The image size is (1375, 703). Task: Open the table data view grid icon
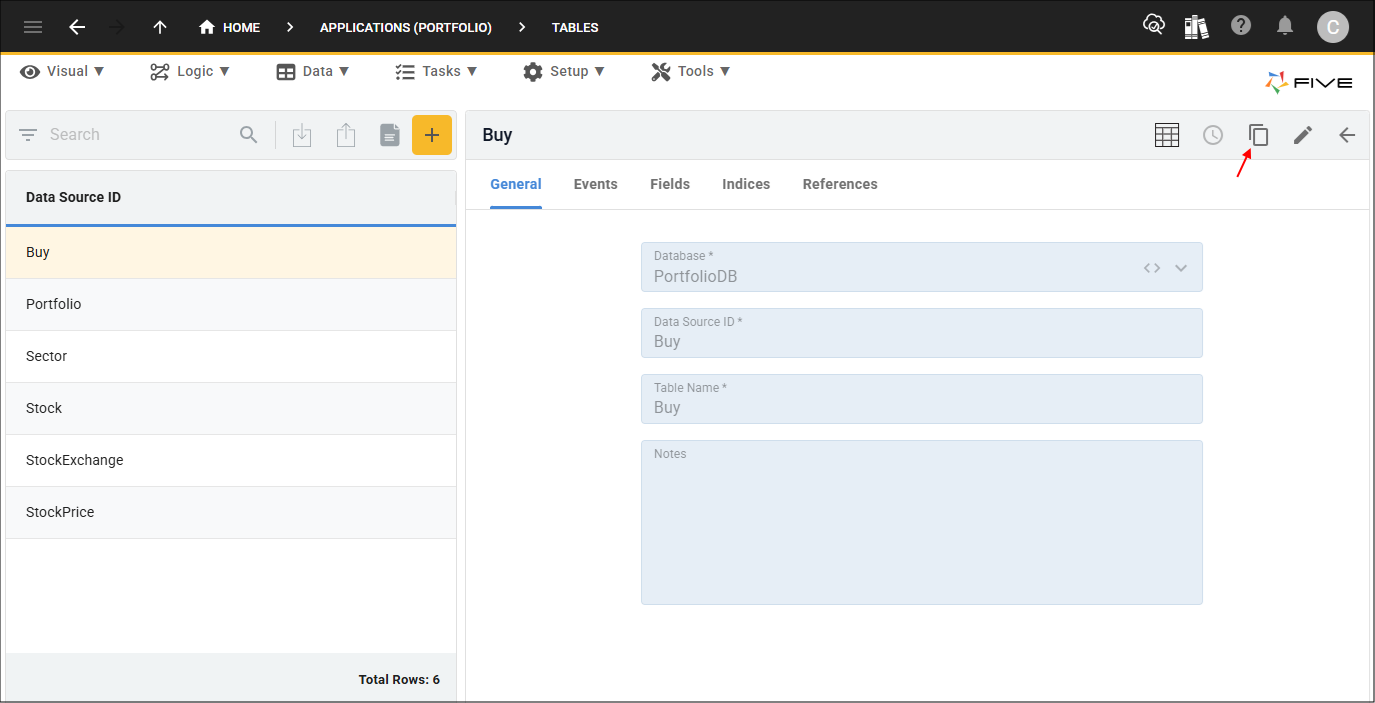pyautogui.click(x=1167, y=135)
